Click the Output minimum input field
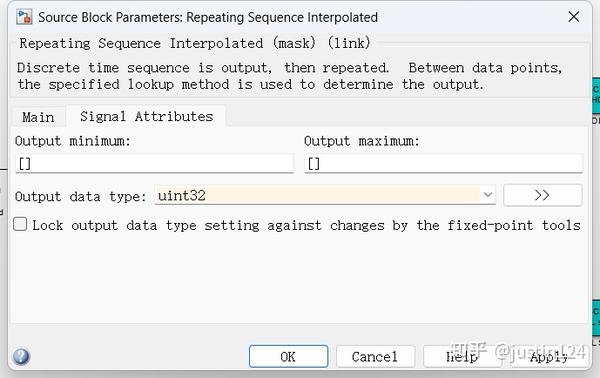Screen dimensions: 600x378 [x=155, y=164]
